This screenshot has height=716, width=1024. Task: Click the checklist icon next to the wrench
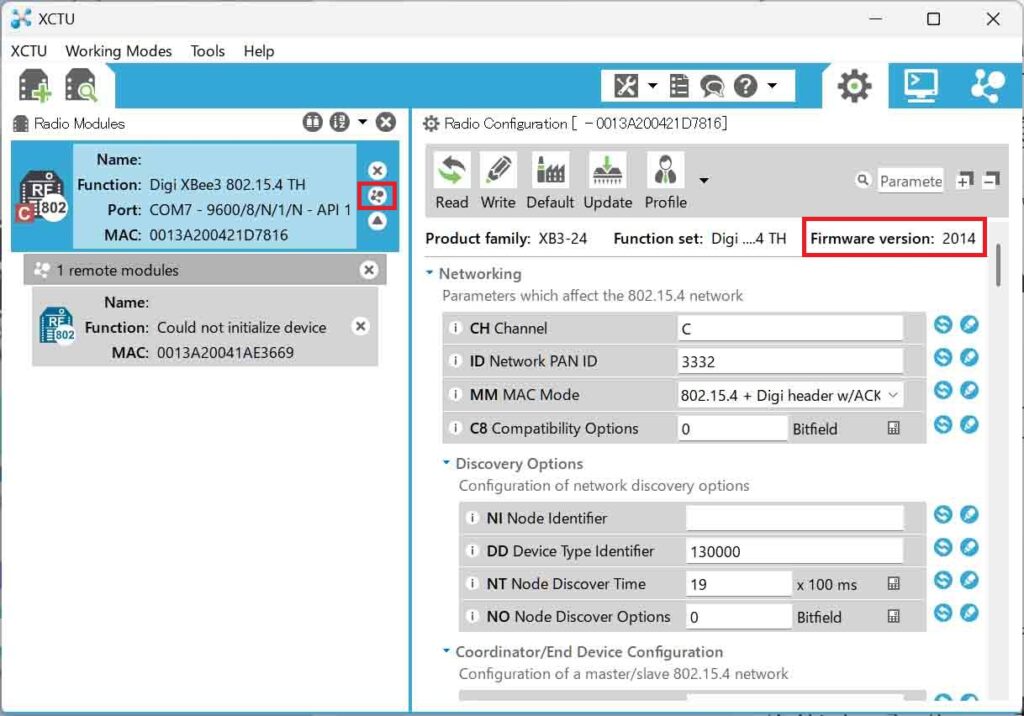pyautogui.click(x=679, y=86)
